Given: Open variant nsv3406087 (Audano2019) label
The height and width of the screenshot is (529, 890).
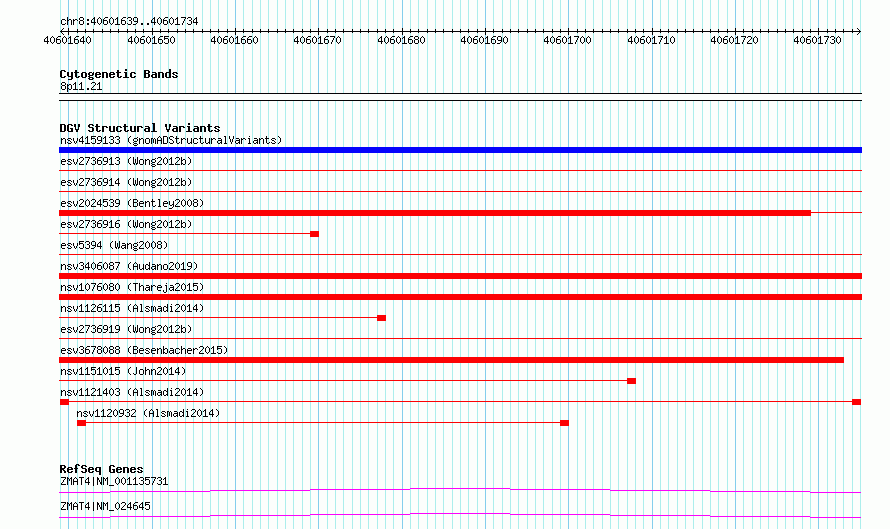Looking at the screenshot, I should pos(129,266).
